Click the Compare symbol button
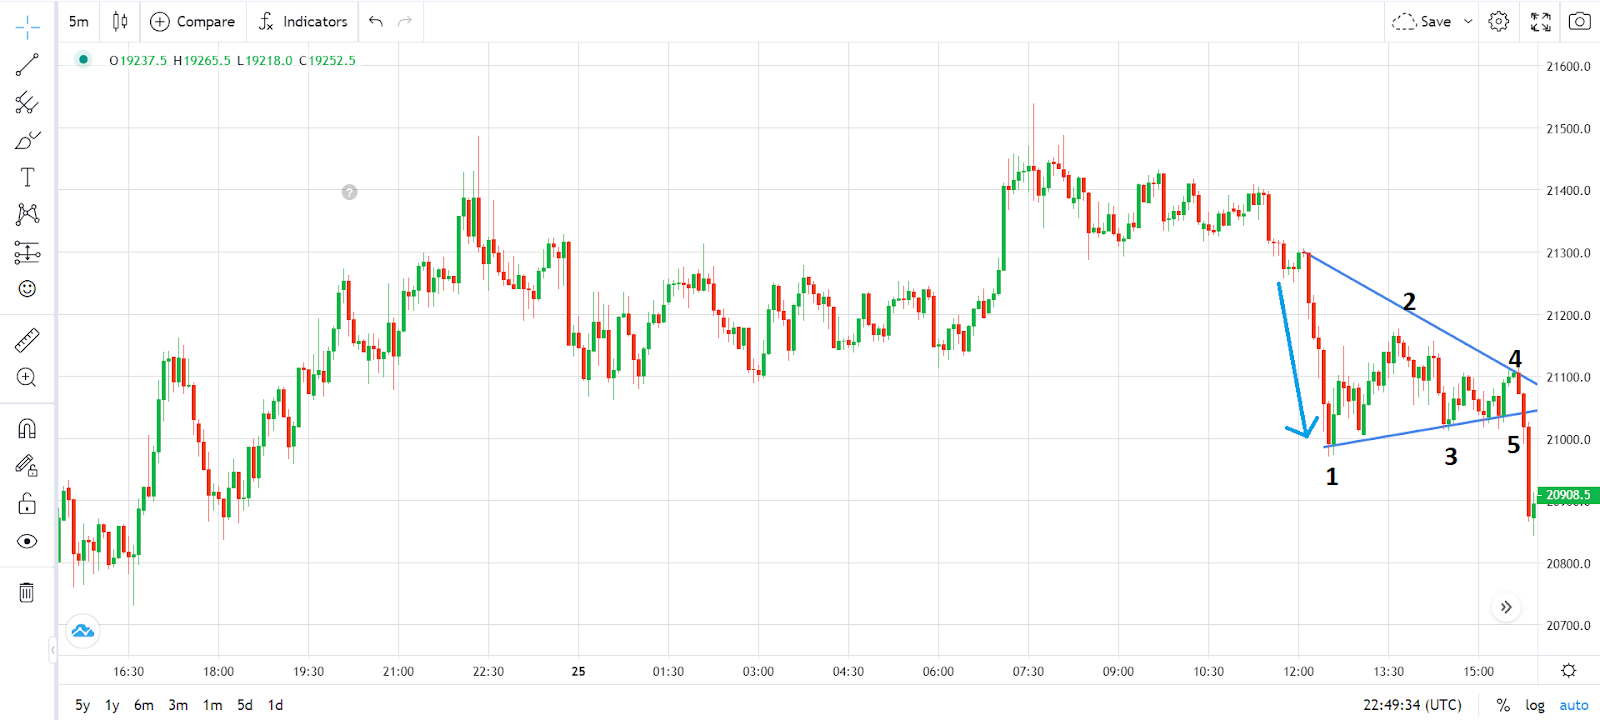The width and height of the screenshot is (1600, 720). 193,21
